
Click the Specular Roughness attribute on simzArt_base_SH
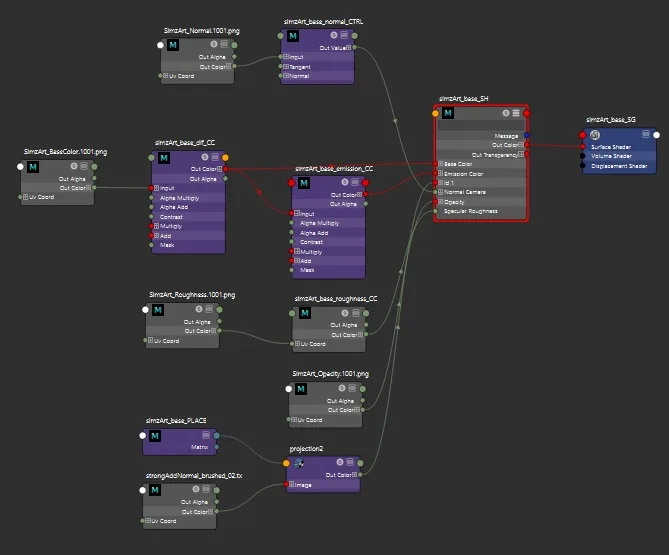pos(471,211)
